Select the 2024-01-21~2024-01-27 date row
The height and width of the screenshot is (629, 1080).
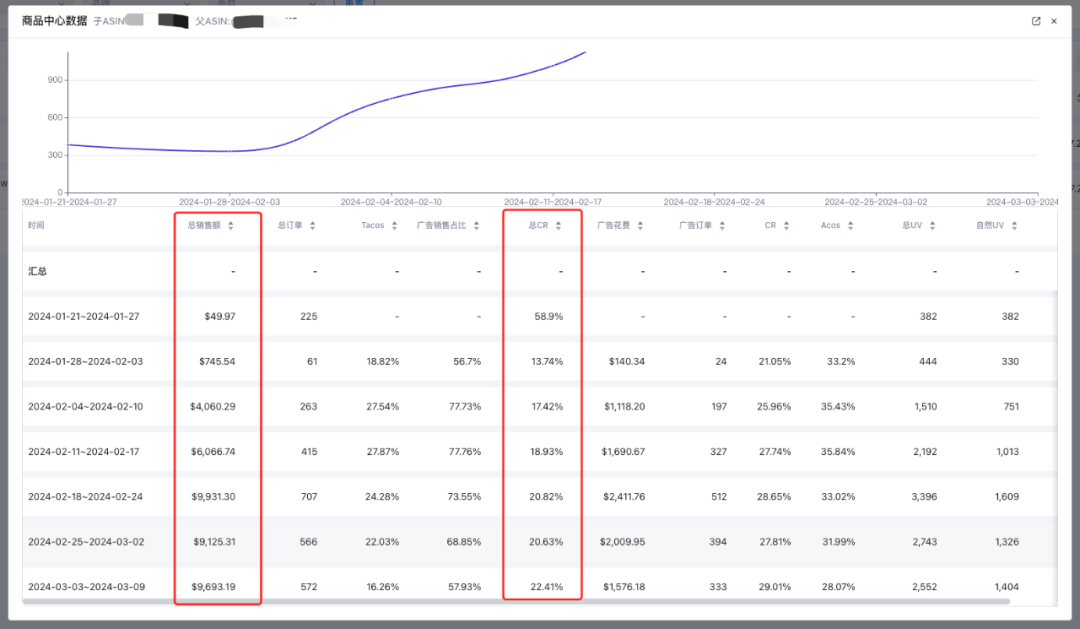point(84,316)
